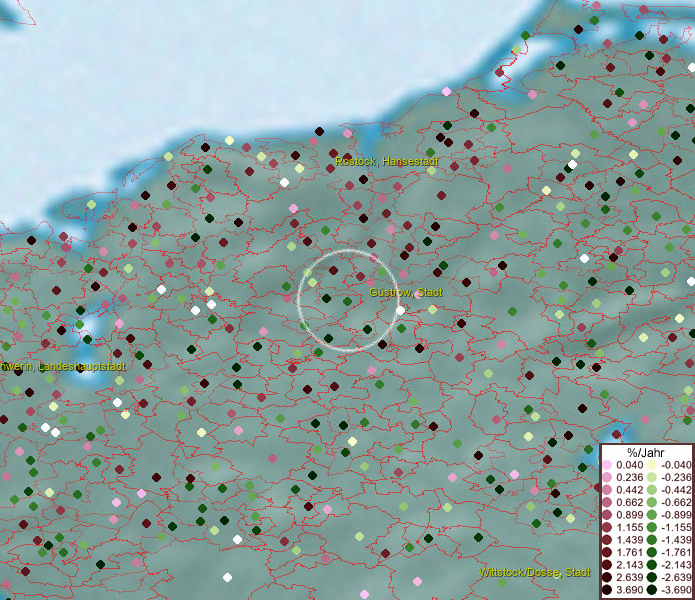This screenshot has height=600, width=695.
Task: Pick the 2.143 dark red swatch
Action: coord(607,565)
